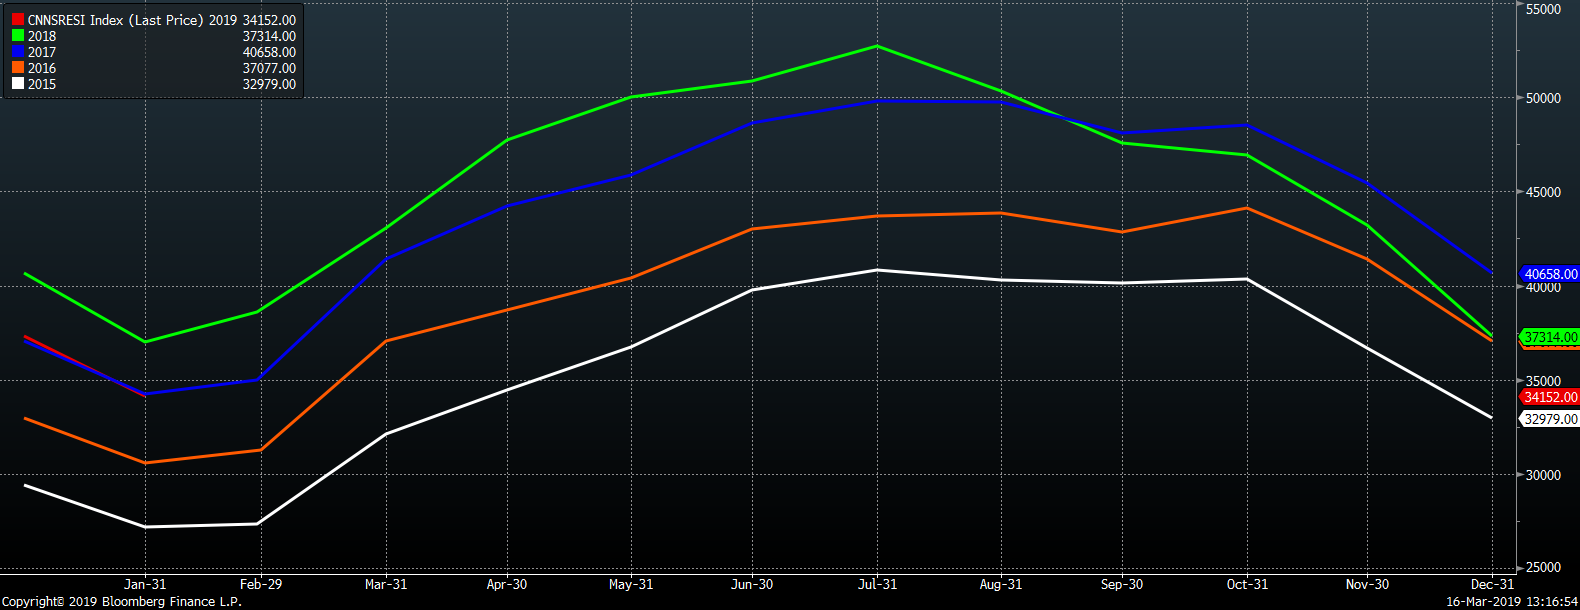Select the 37077.00 value in the legend
Image resolution: width=1580 pixels, height=610 pixels.
click(269, 68)
